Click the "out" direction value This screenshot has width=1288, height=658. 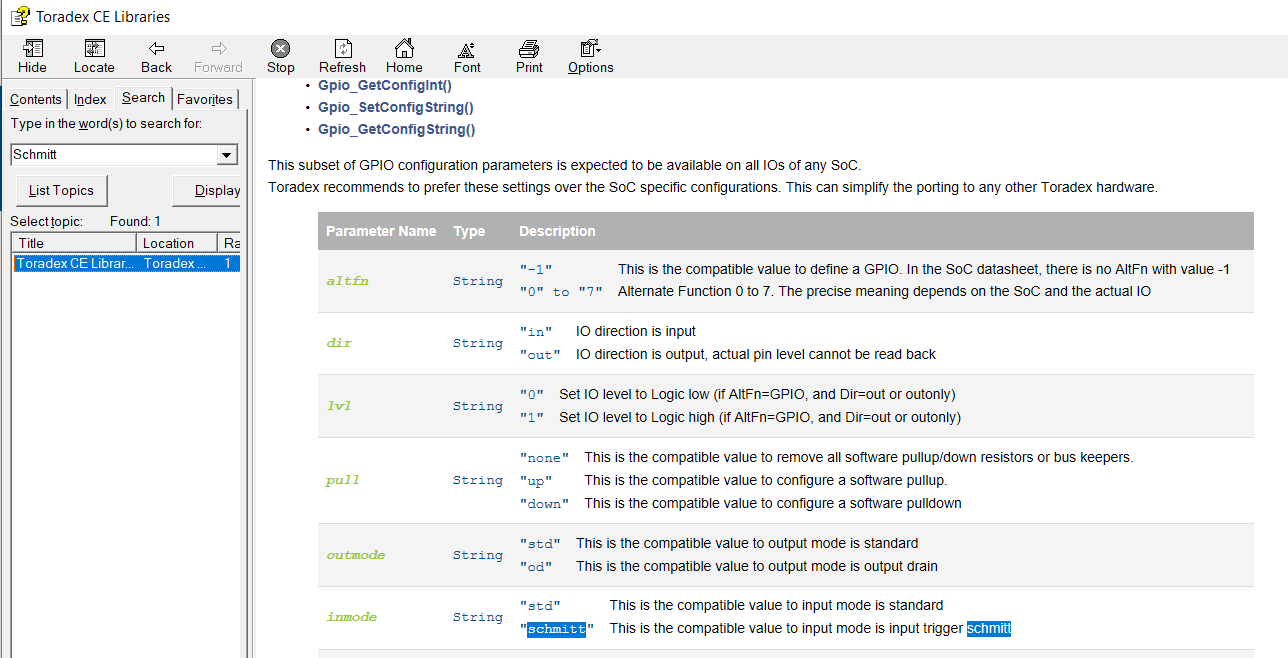click(540, 355)
